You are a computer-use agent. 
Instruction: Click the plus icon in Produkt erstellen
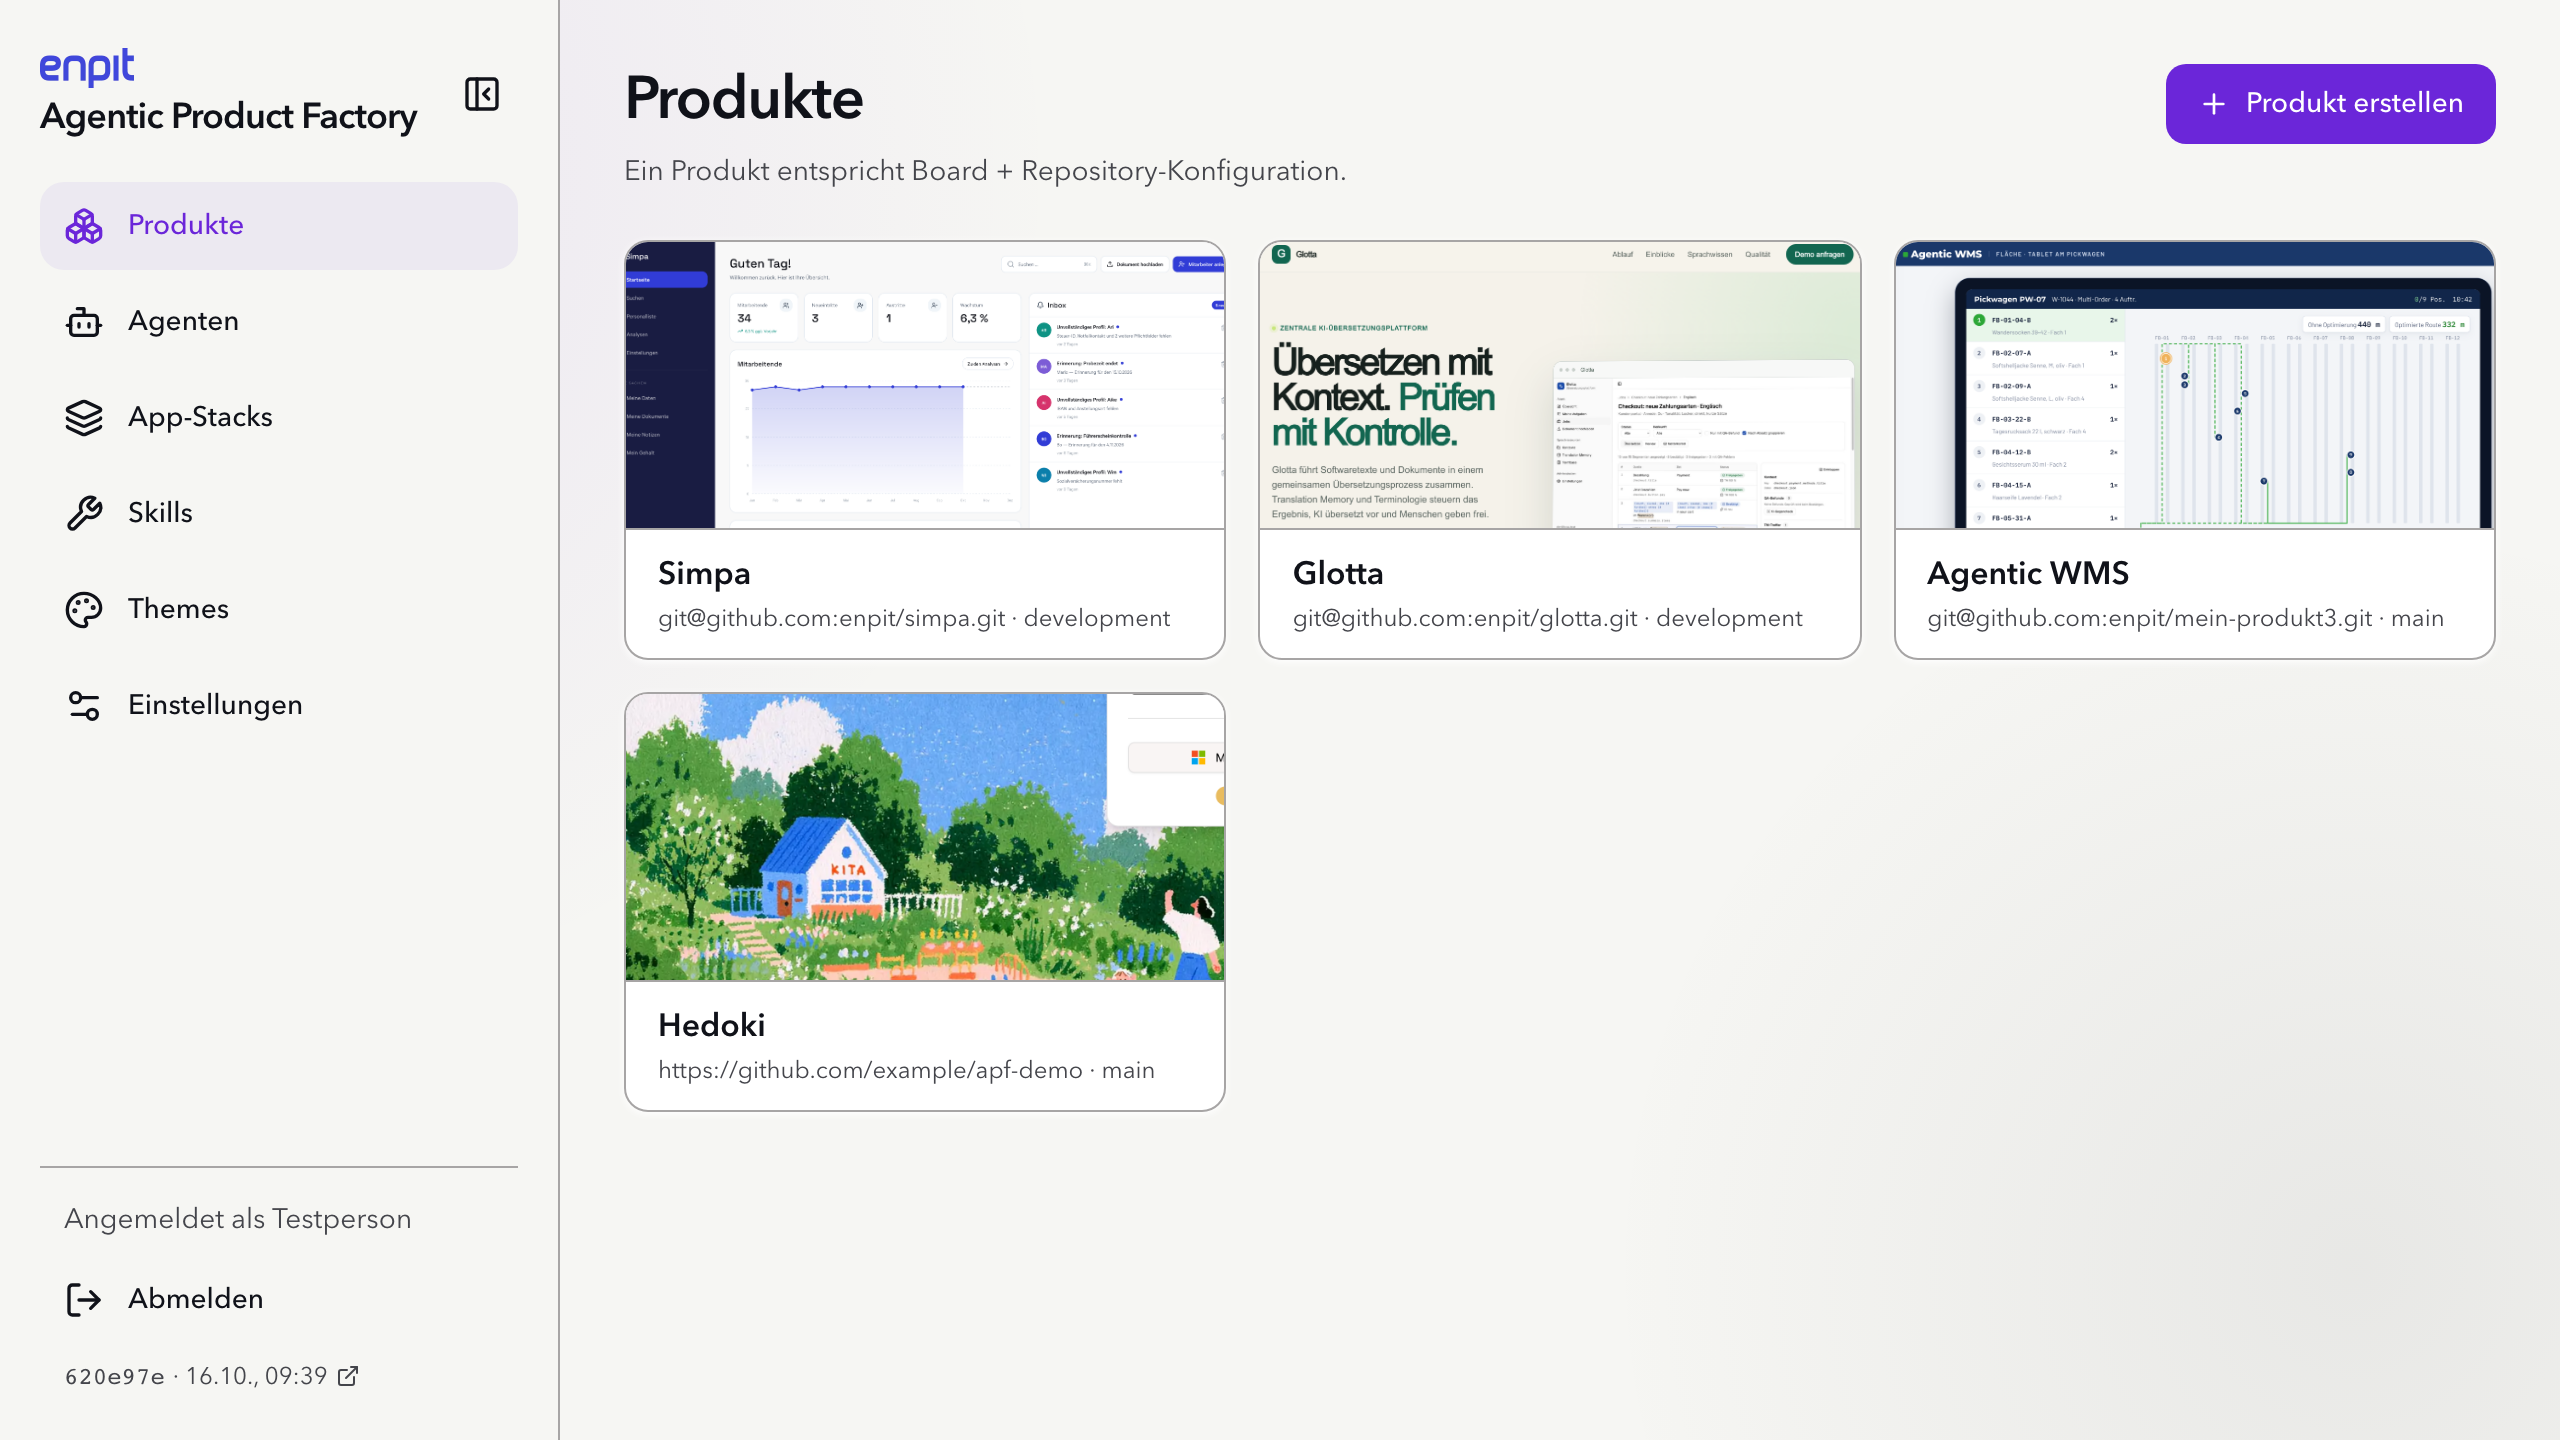click(2214, 104)
